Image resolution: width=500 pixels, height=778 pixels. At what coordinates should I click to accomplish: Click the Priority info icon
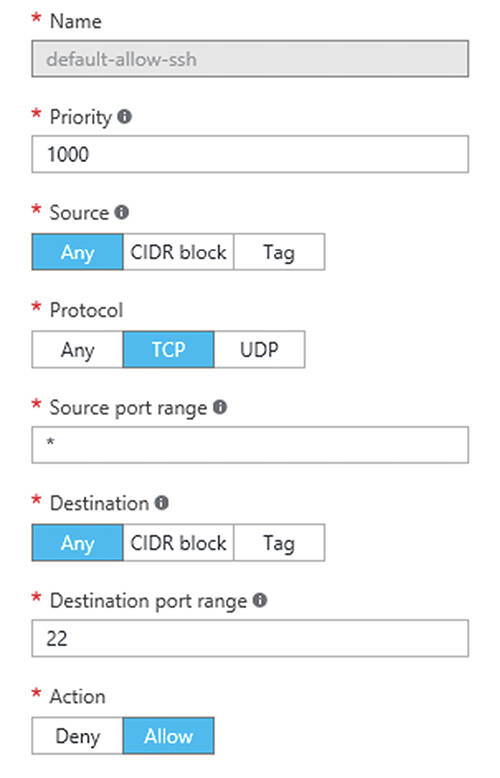124,117
